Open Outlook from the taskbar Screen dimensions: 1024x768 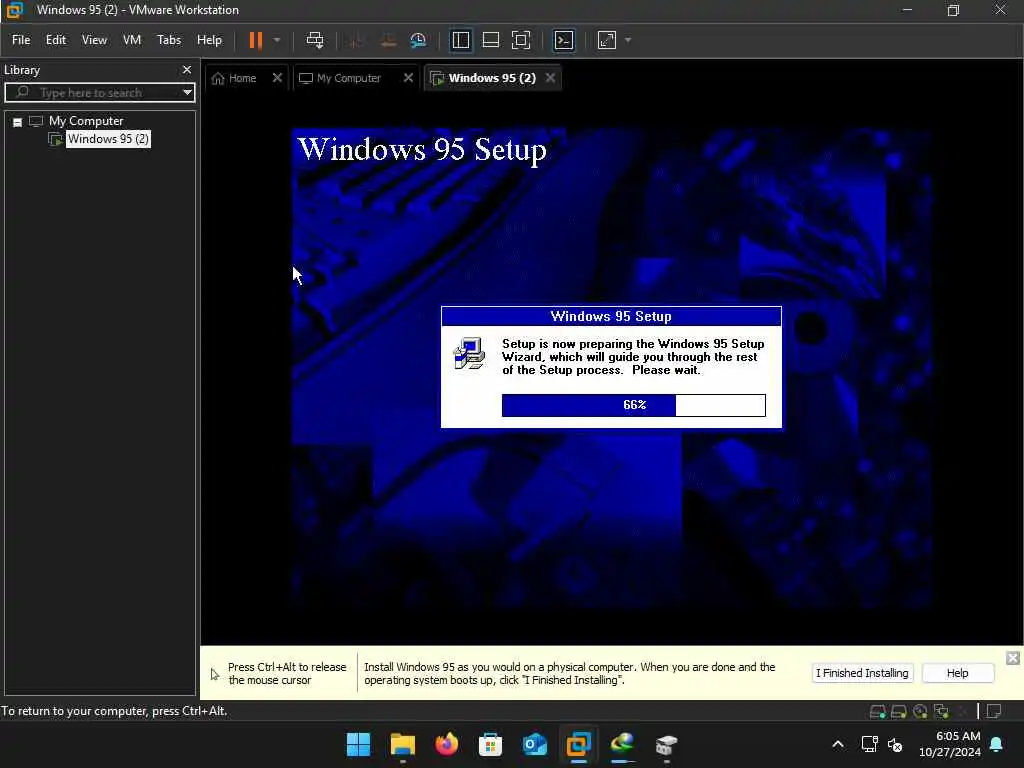534,744
